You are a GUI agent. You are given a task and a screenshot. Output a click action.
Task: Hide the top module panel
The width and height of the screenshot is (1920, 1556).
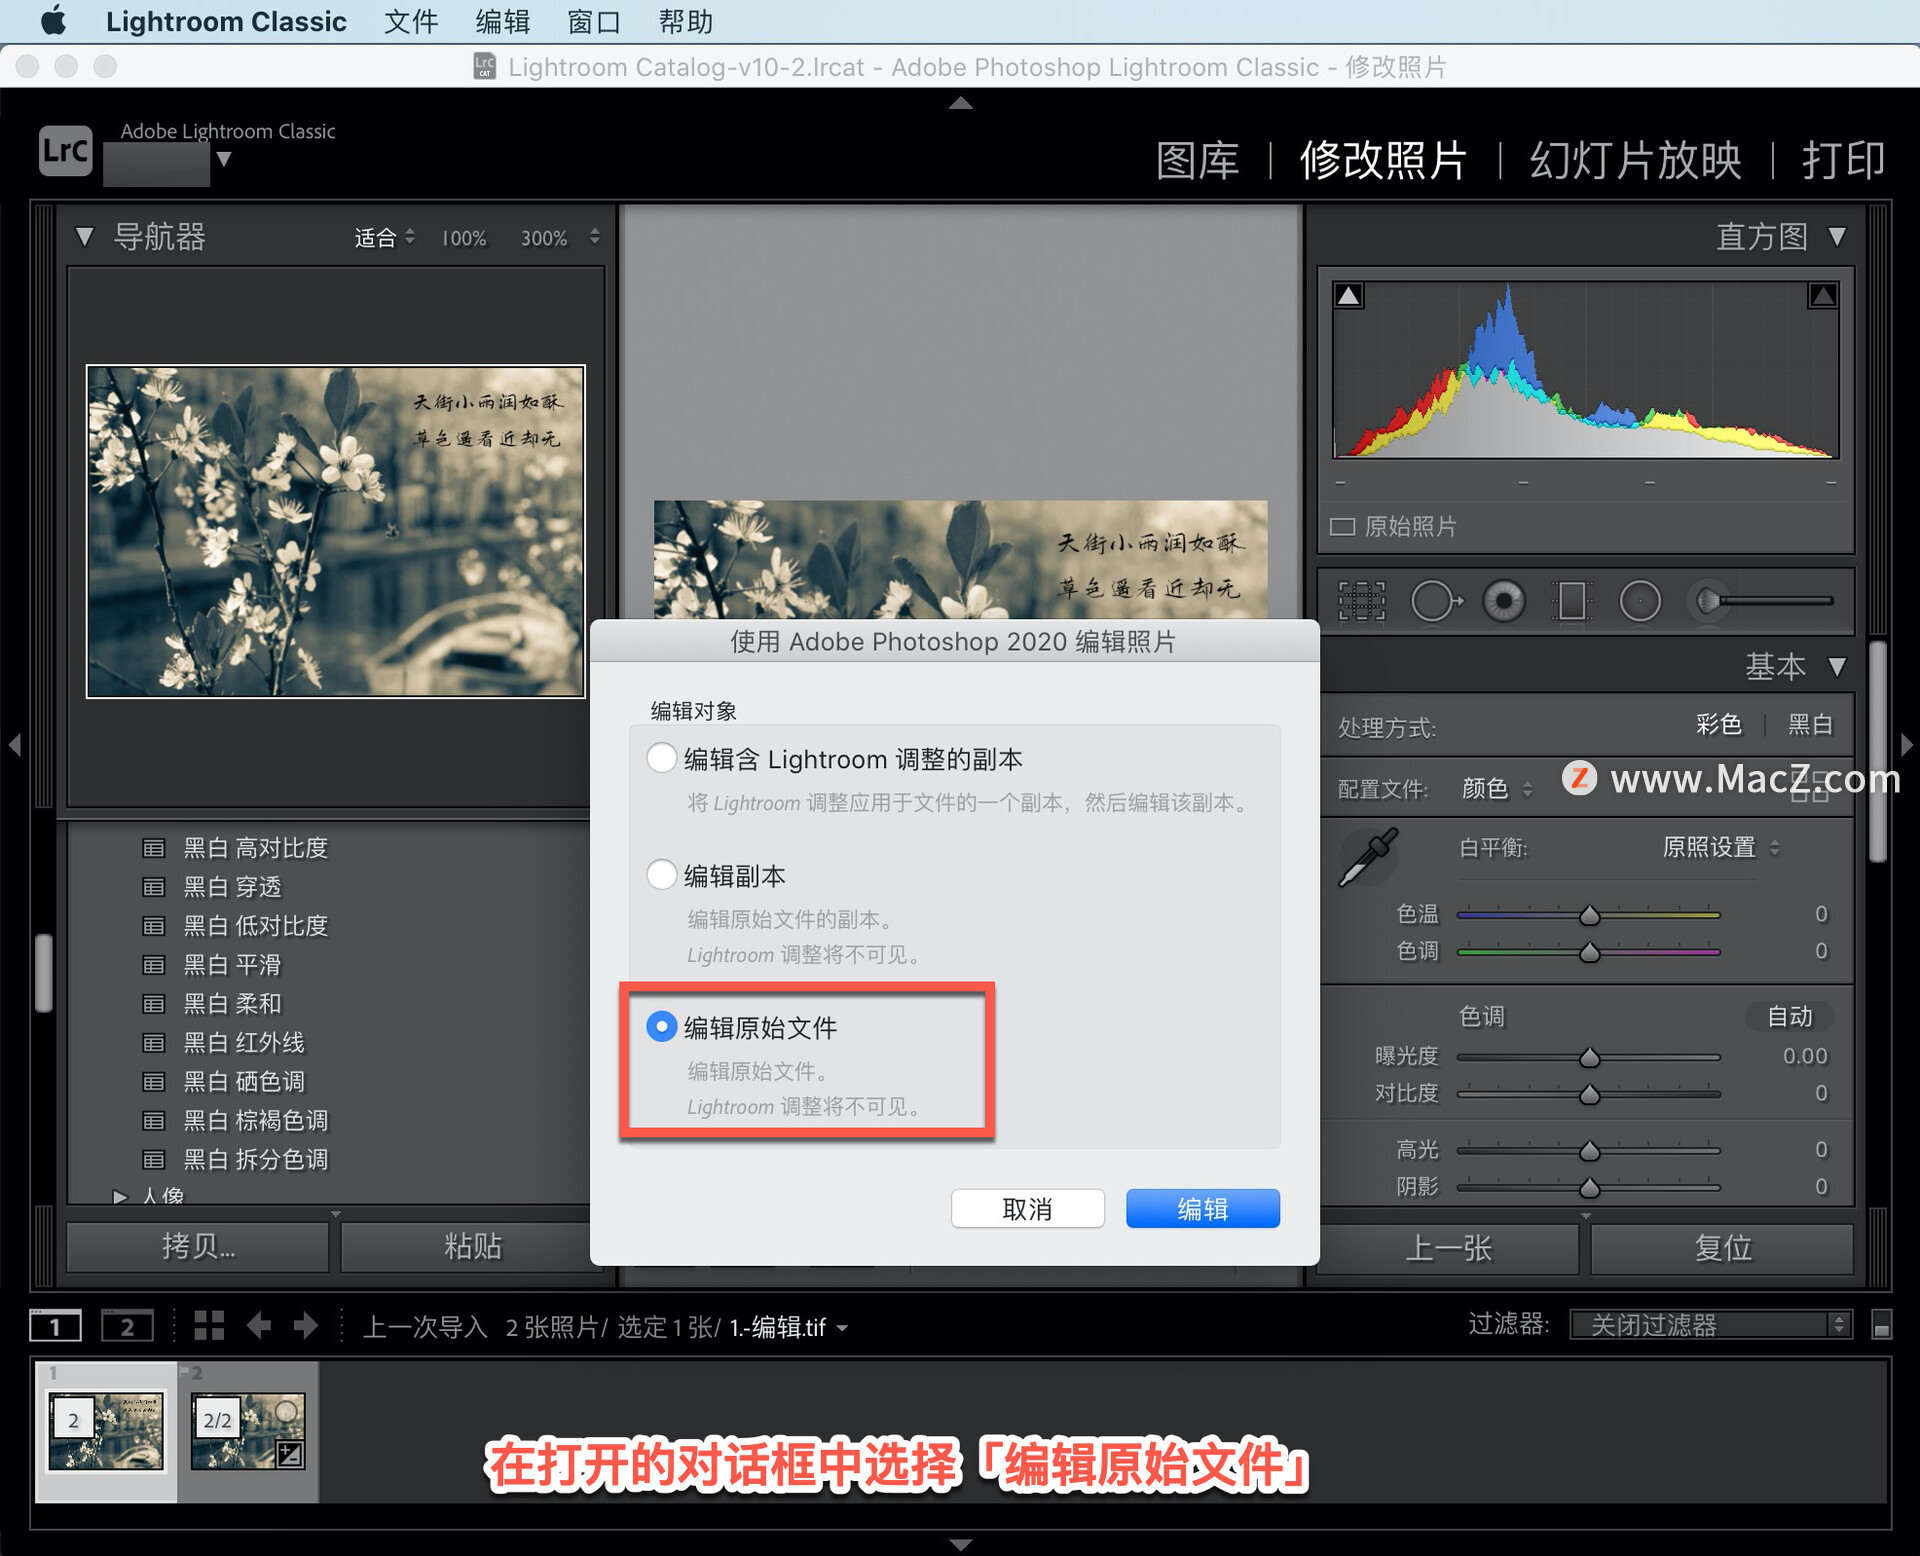(960, 102)
